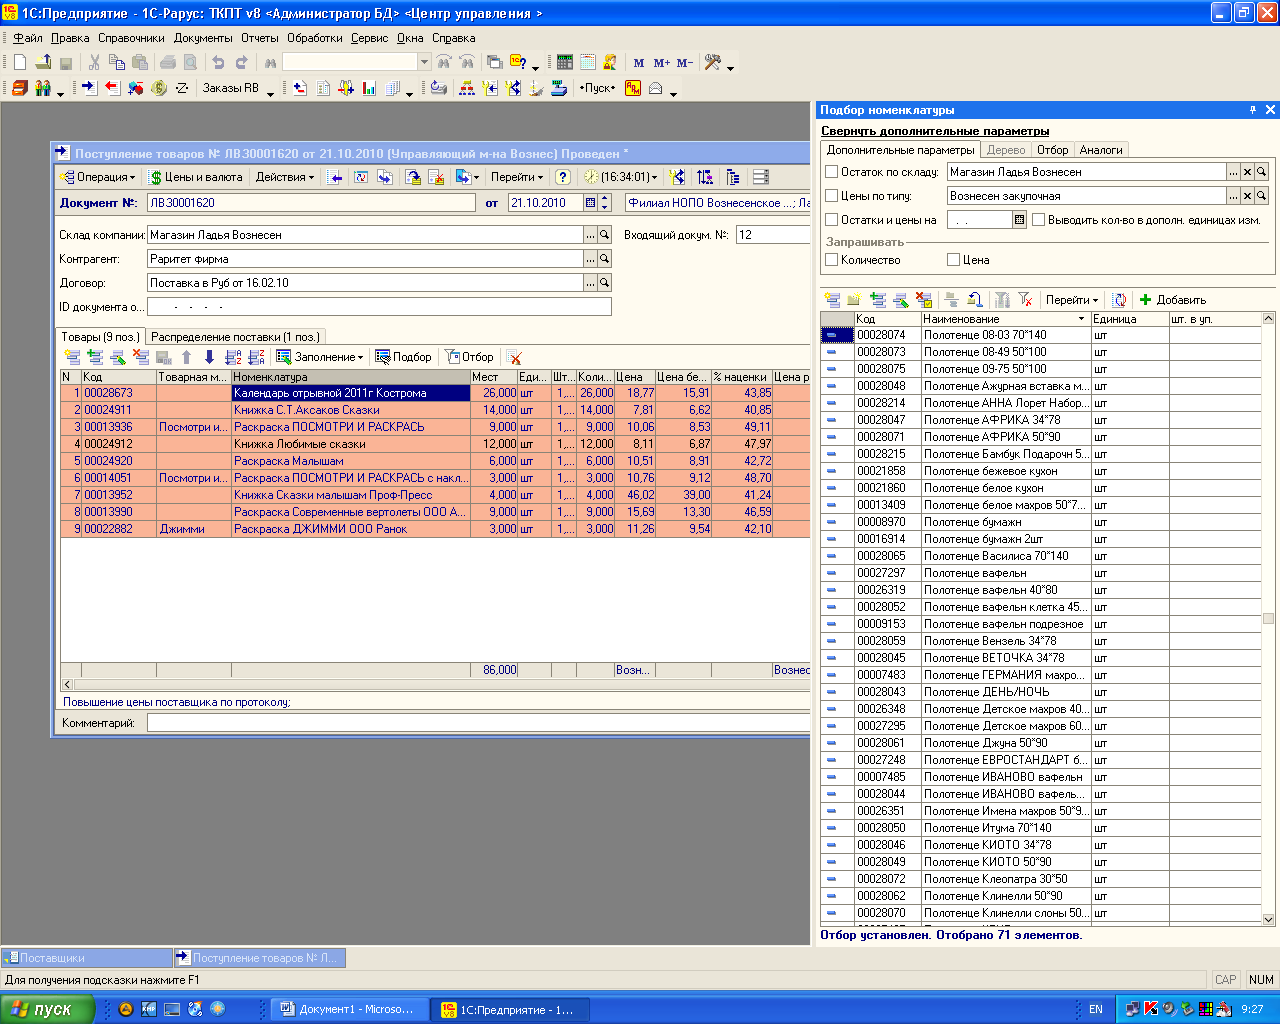Select row Полотенце АФРИКА 50*90
Viewport: 1280px width, 1024px height.
(1040, 437)
